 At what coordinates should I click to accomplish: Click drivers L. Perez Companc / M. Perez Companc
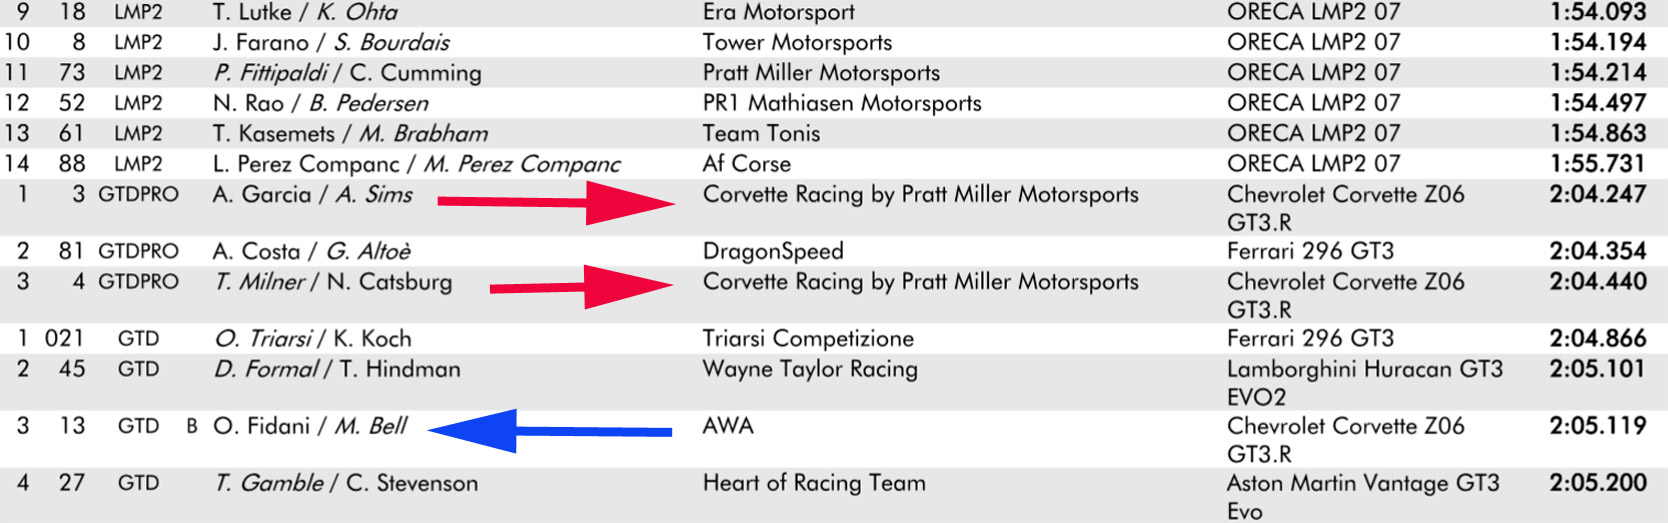[416, 163]
